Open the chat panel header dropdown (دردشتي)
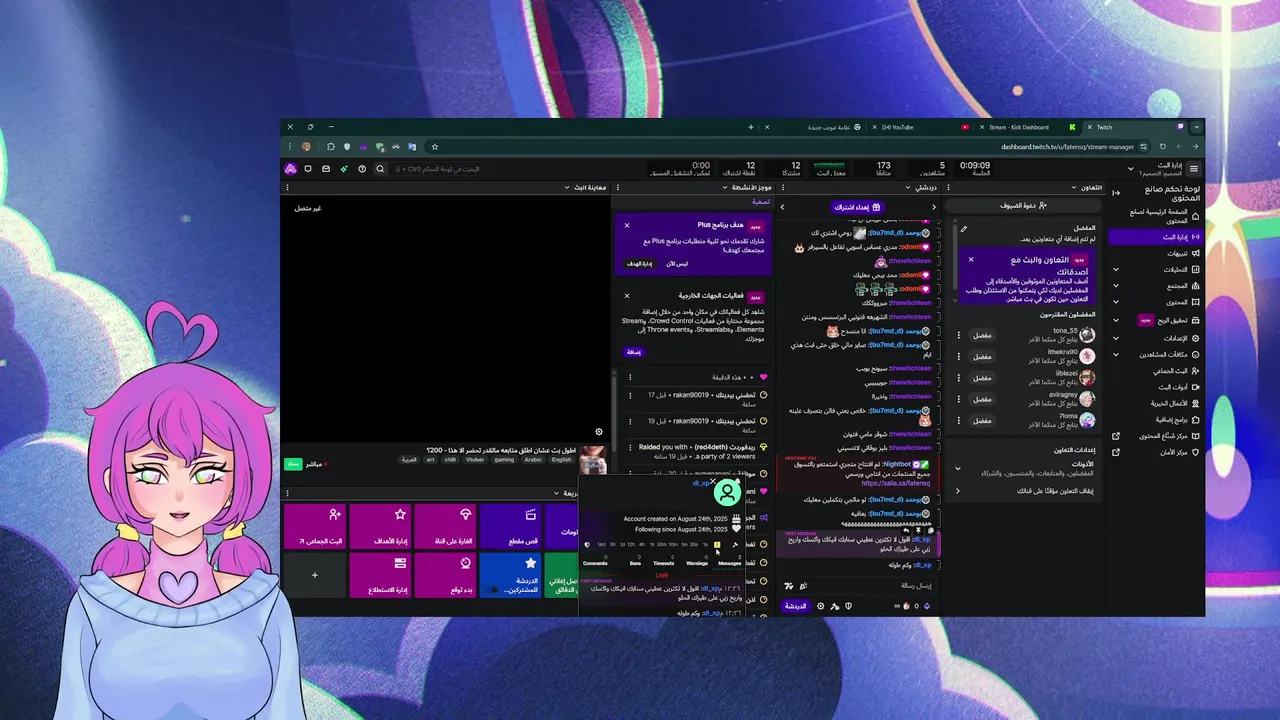Screen dimensions: 1280x720 pyautogui.click(x=907, y=187)
